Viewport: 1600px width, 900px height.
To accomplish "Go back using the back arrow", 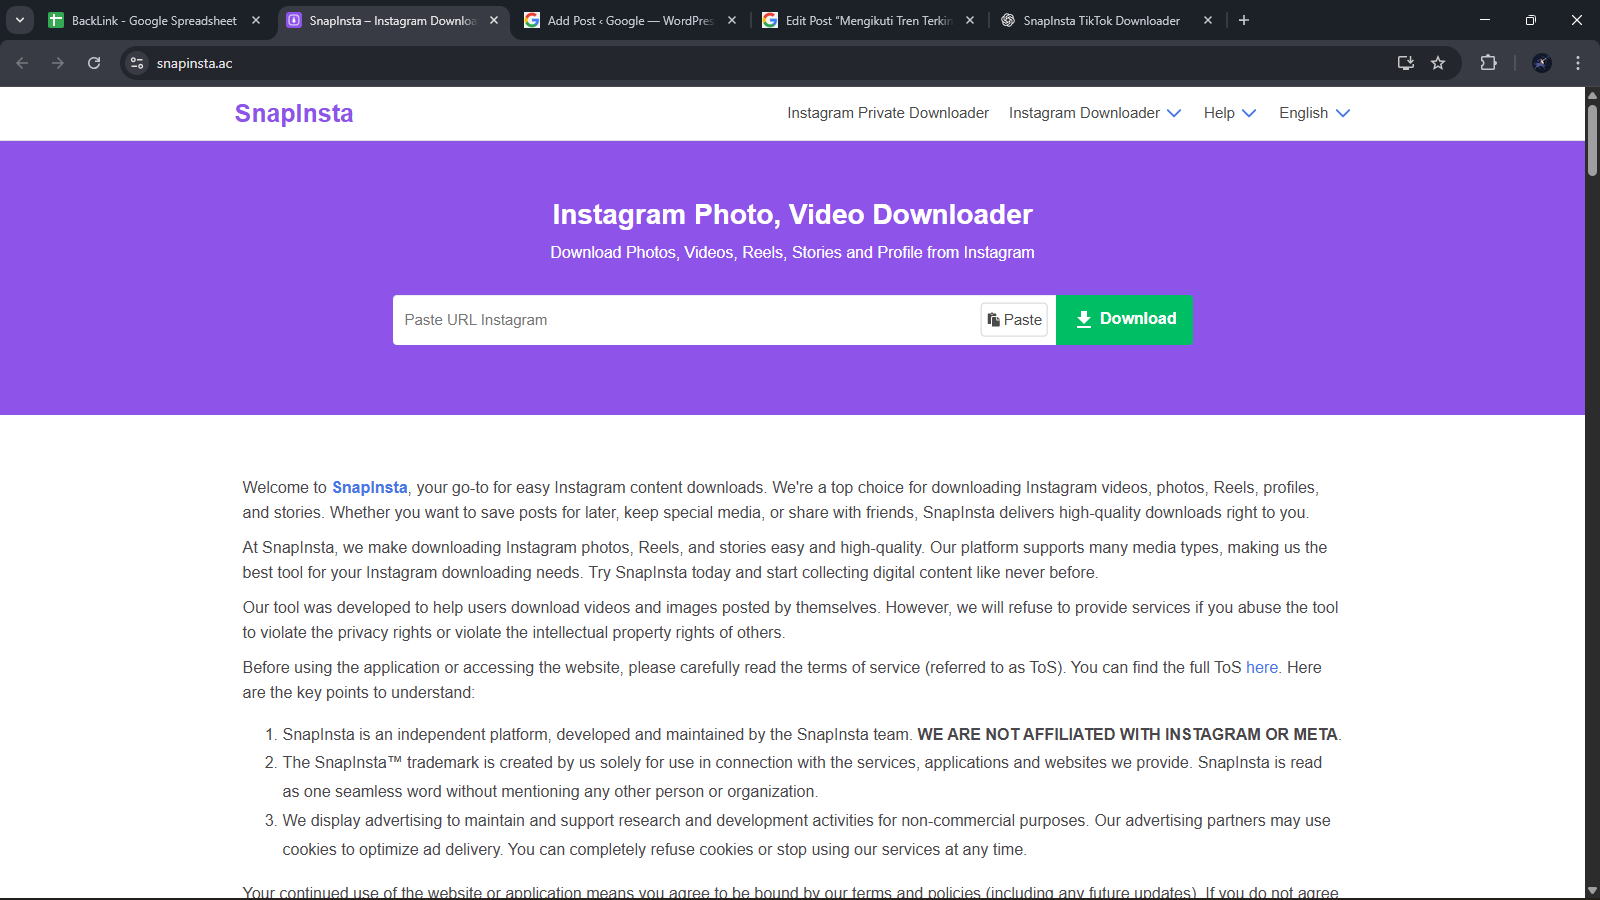I will click(22, 62).
